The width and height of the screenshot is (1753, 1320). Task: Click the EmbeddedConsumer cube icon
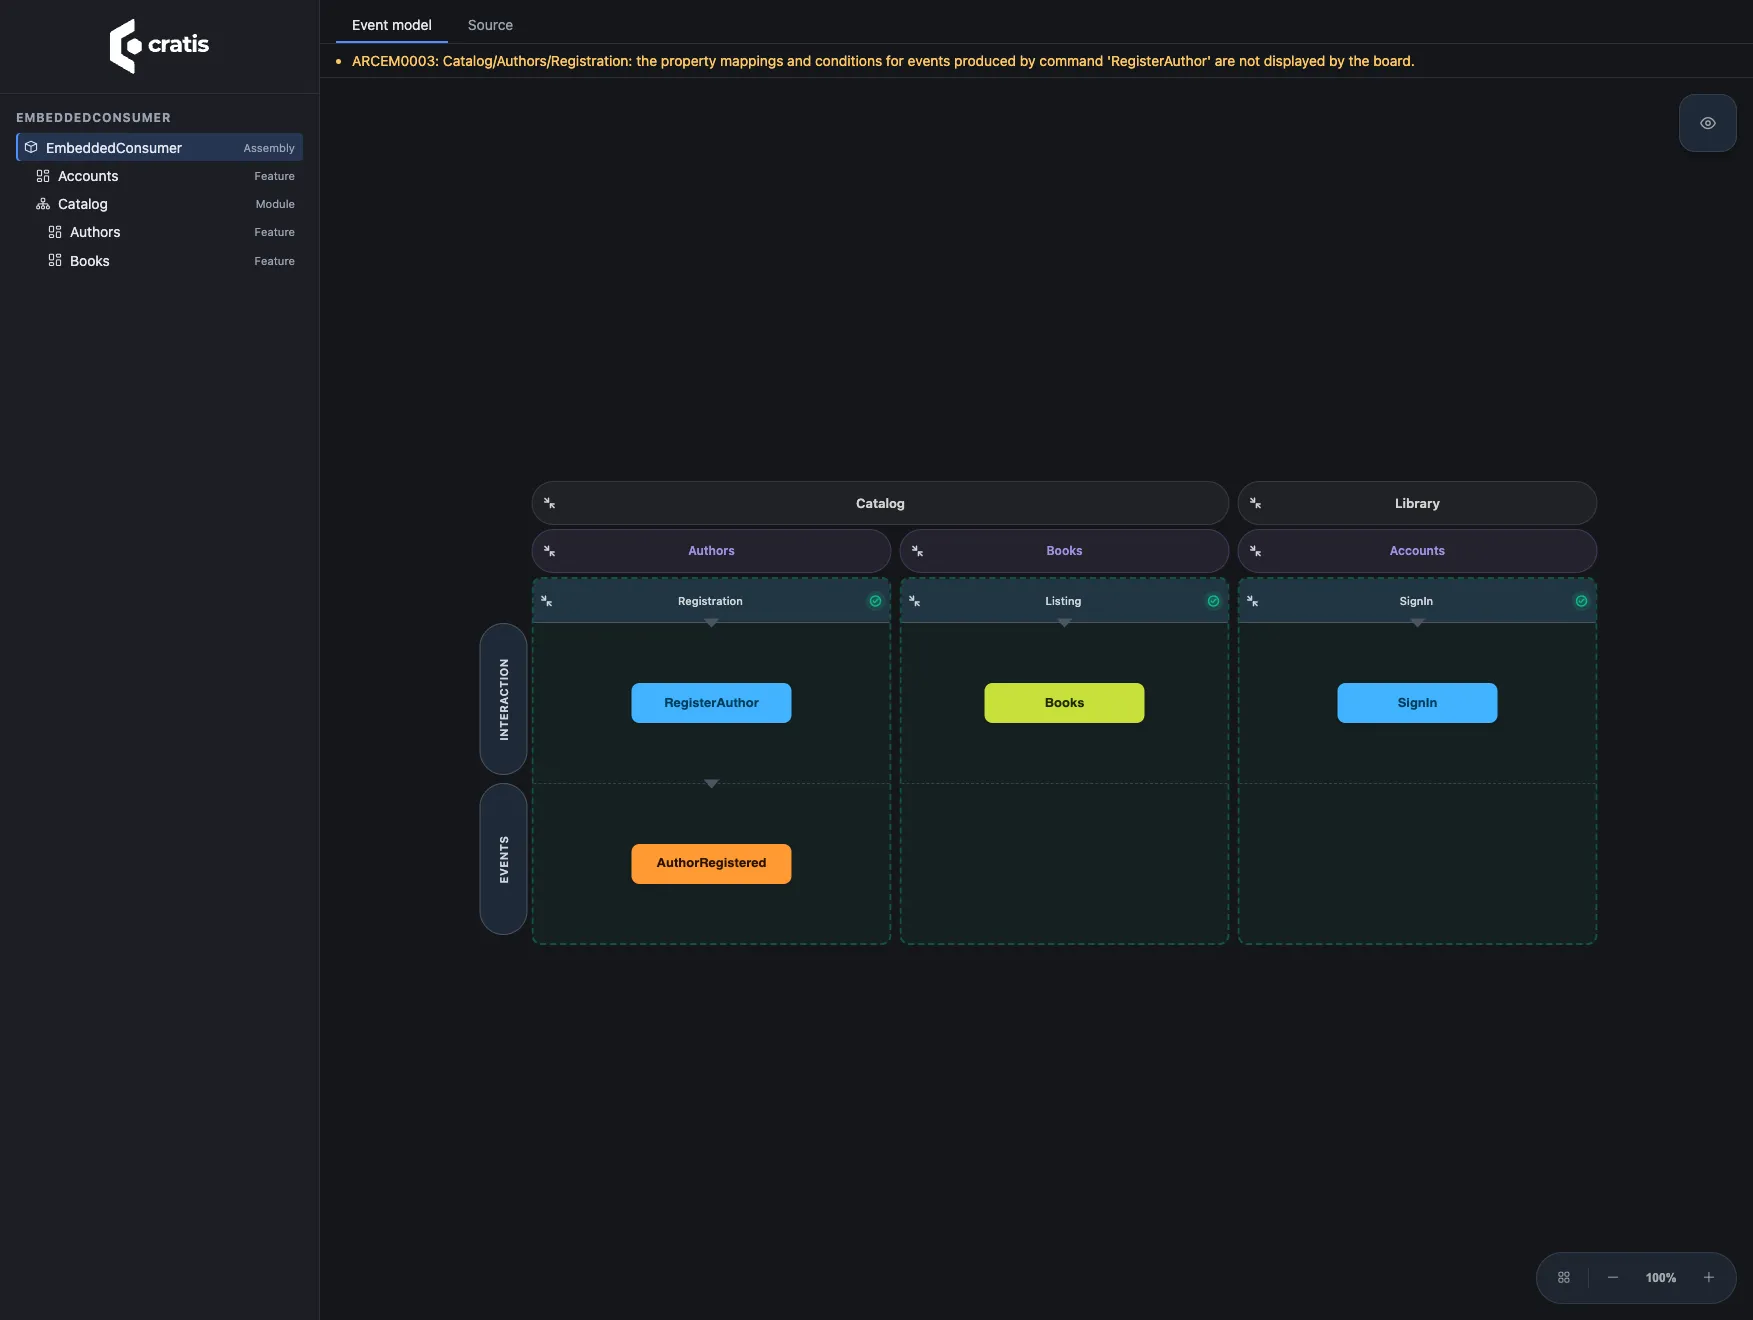tap(31, 148)
